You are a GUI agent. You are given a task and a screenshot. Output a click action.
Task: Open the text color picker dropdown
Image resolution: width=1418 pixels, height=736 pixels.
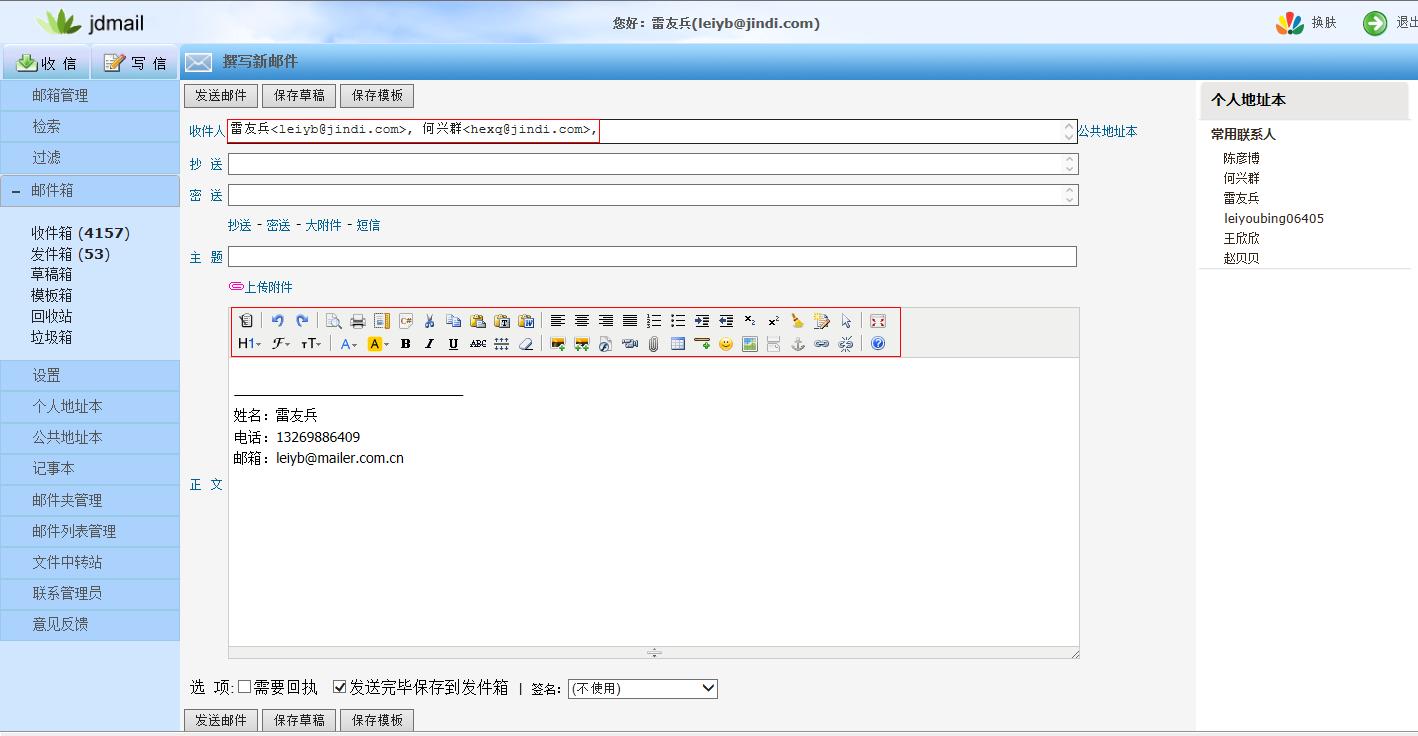(x=348, y=344)
